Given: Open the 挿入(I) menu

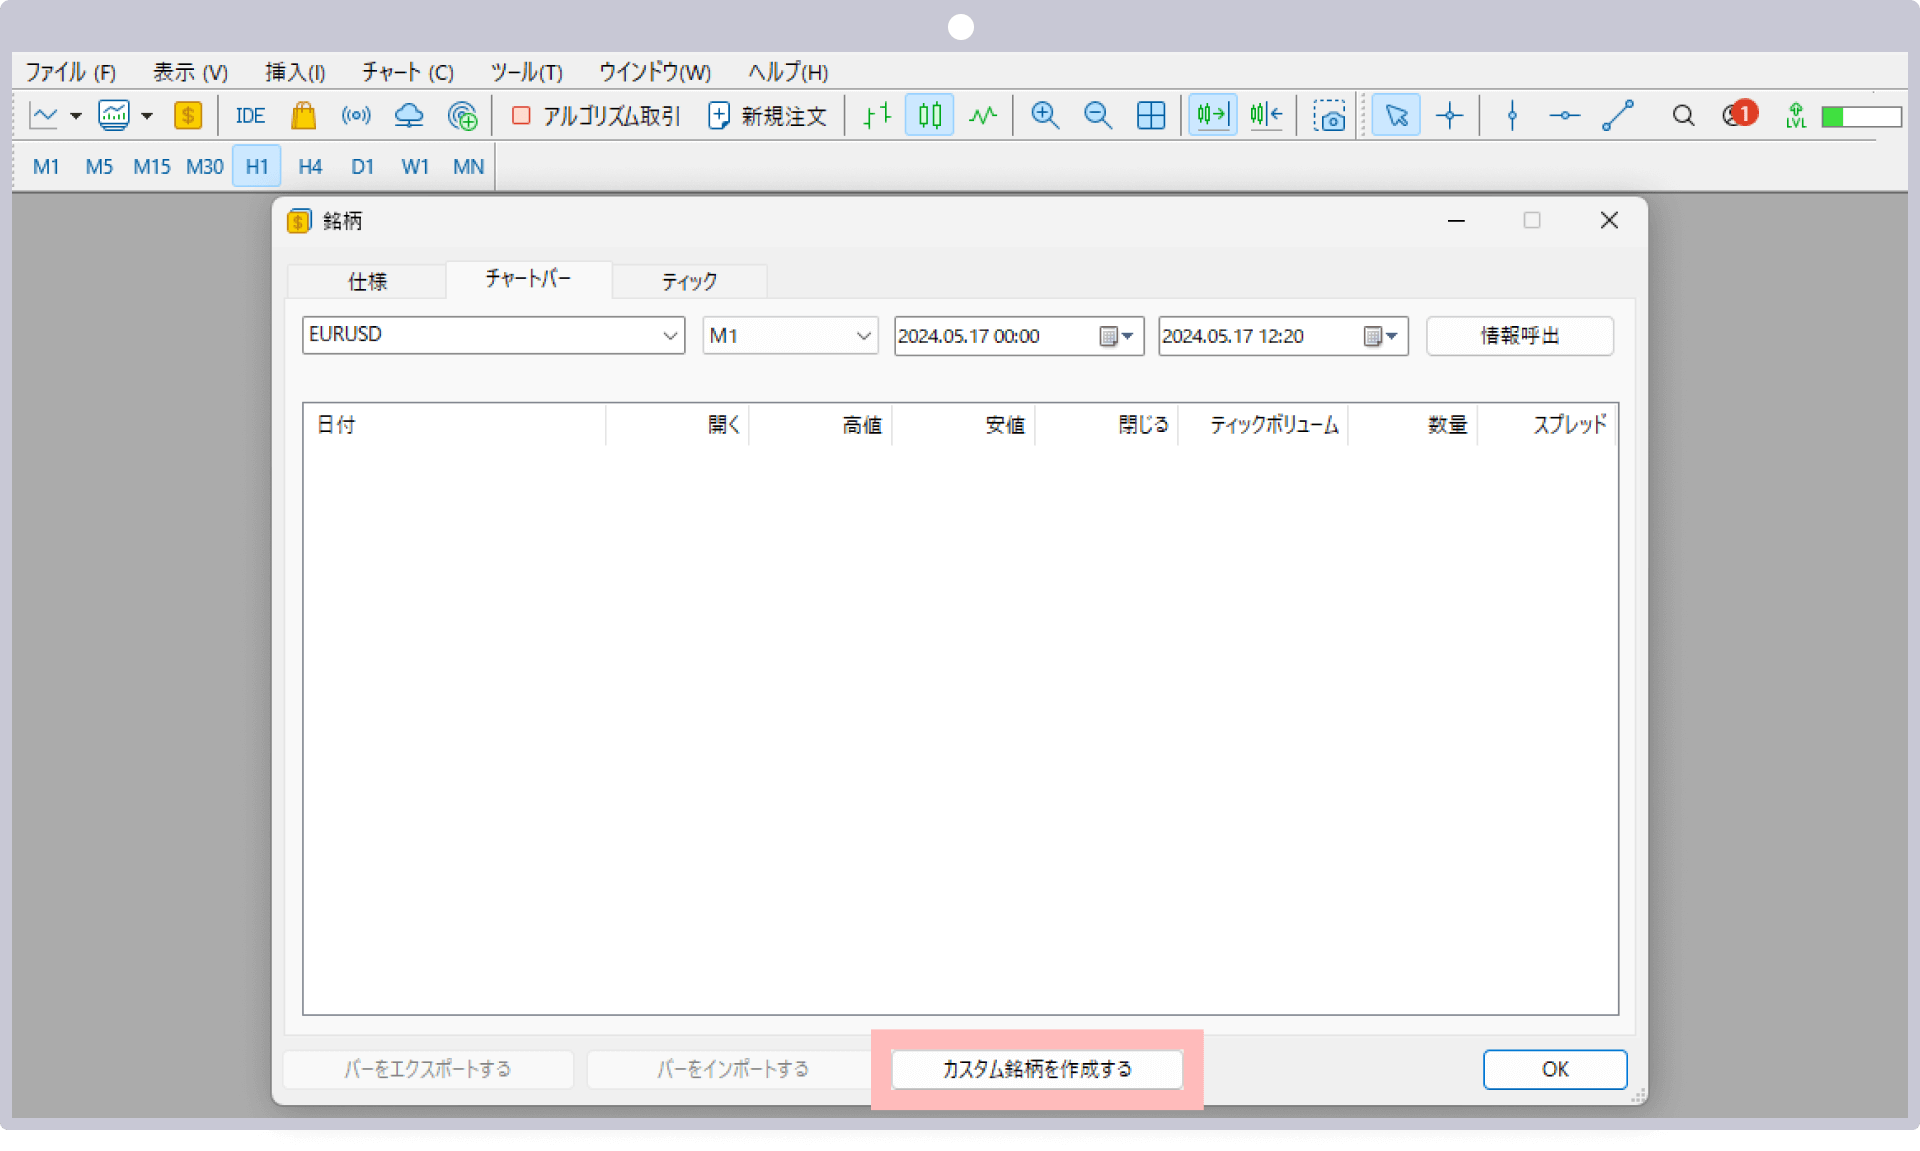Looking at the screenshot, I should click(x=295, y=73).
